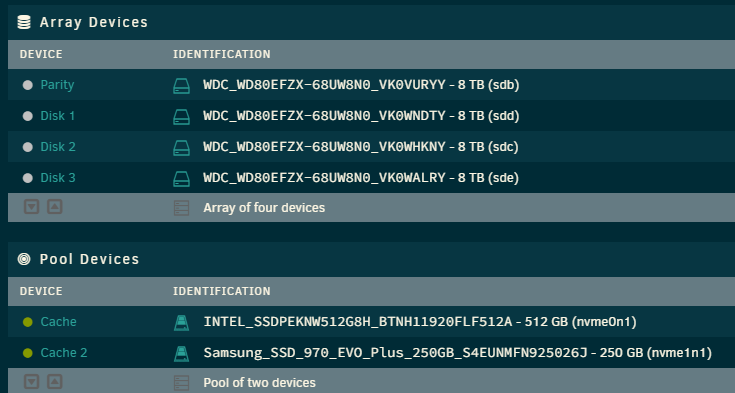This screenshot has height=393, width=735.
Task: Spin down pool devices with down-arrow button
Action: 31,381
